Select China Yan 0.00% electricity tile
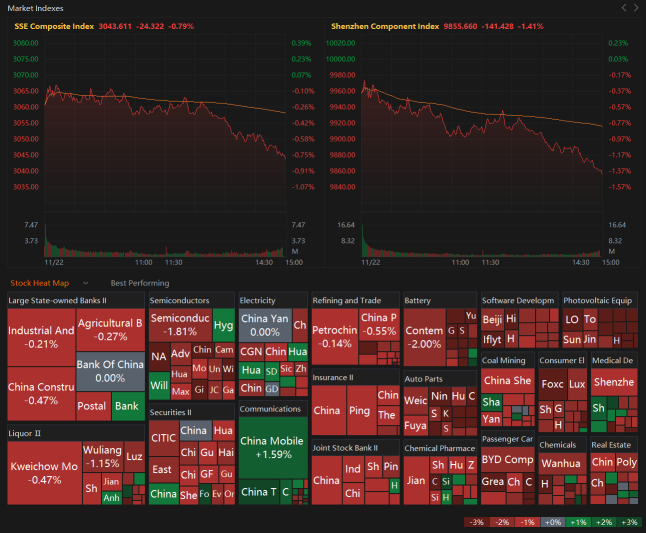 click(265, 325)
